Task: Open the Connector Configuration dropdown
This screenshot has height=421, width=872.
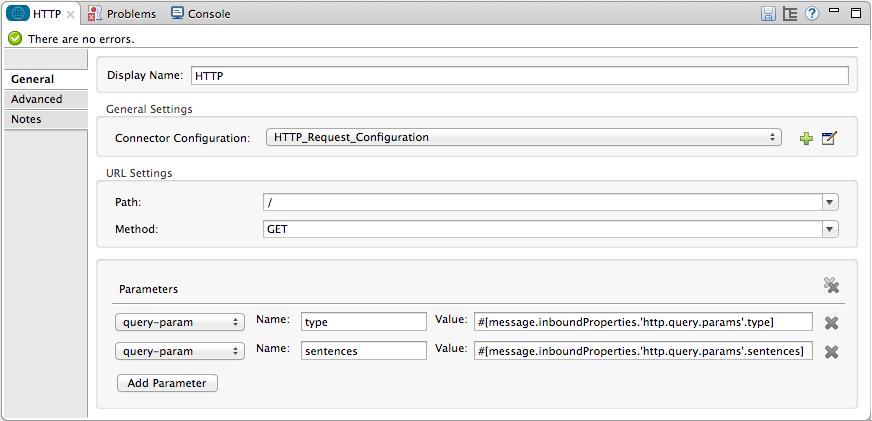Action: 524,137
